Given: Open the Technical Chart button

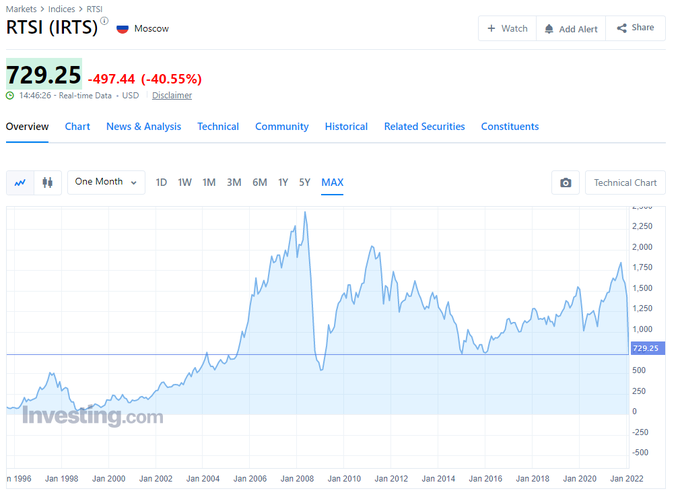Looking at the screenshot, I should (625, 183).
